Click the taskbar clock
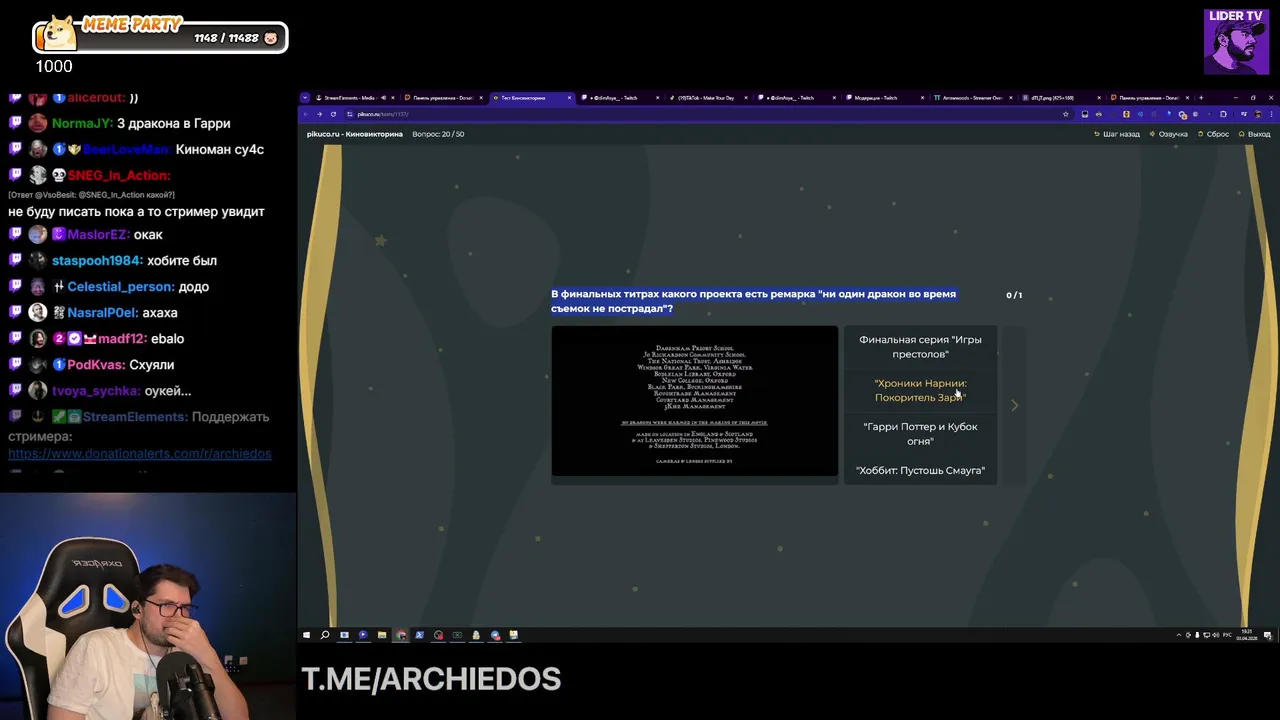This screenshot has width=1280, height=720. 1246,635
